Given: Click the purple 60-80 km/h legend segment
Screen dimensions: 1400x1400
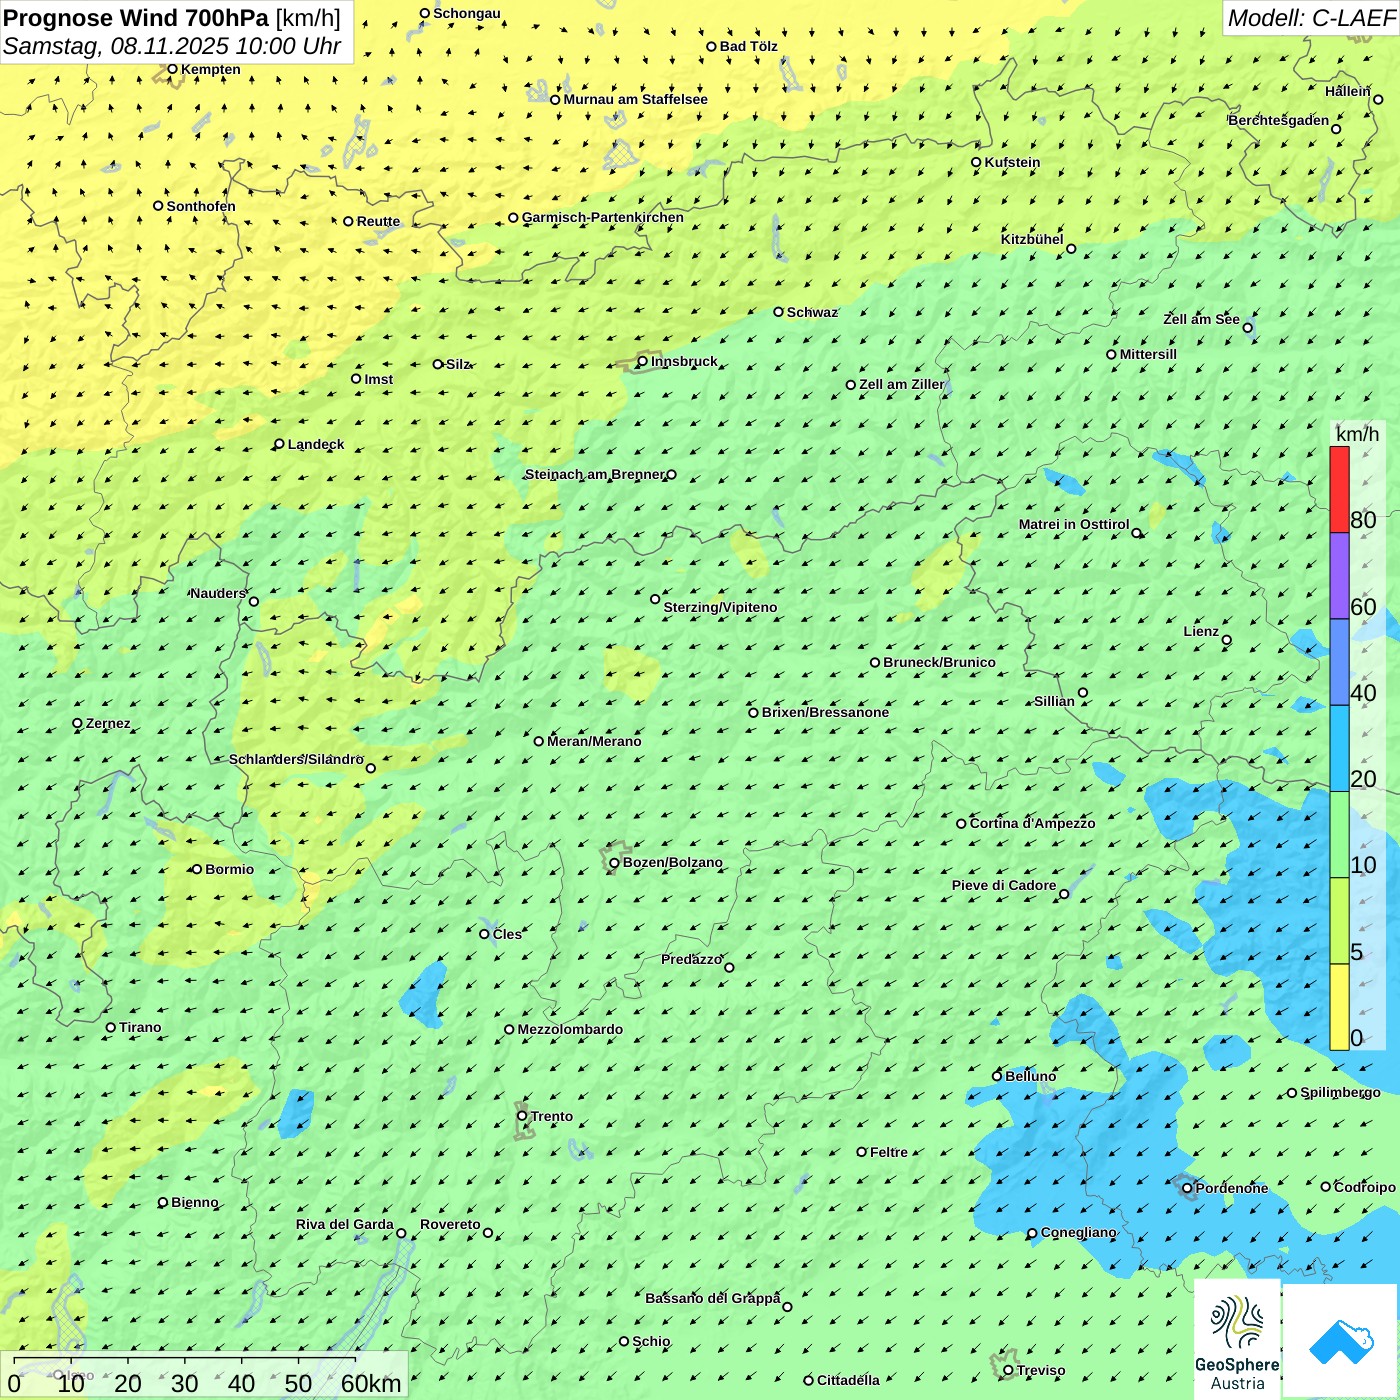Looking at the screenshot, I should (1339, 576).
